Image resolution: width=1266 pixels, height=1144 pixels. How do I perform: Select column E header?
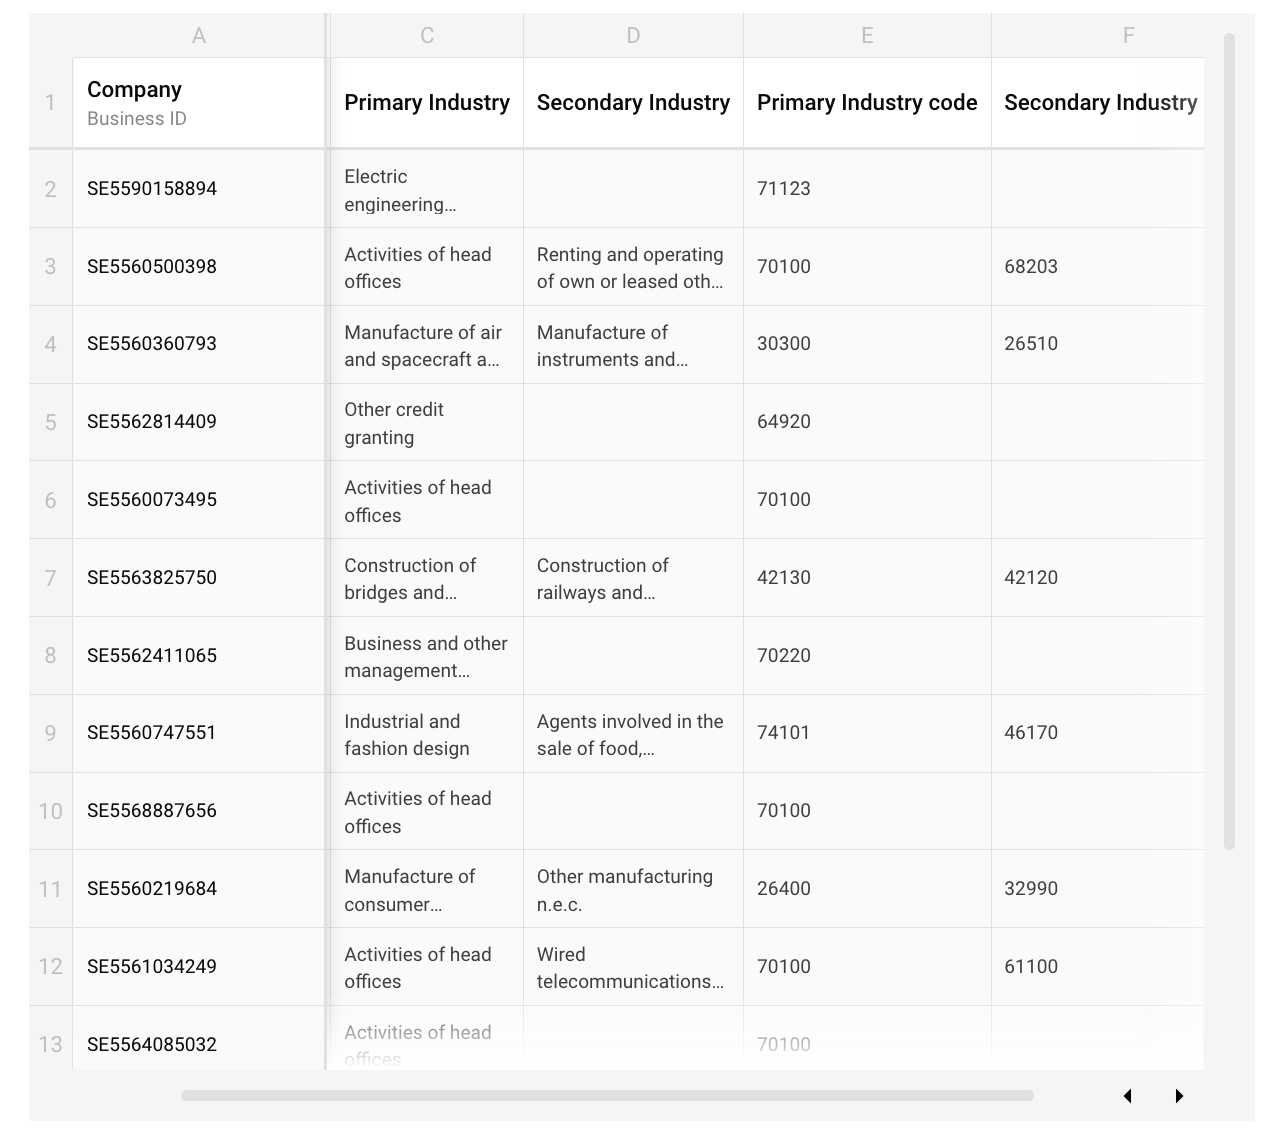click(867, 36)
